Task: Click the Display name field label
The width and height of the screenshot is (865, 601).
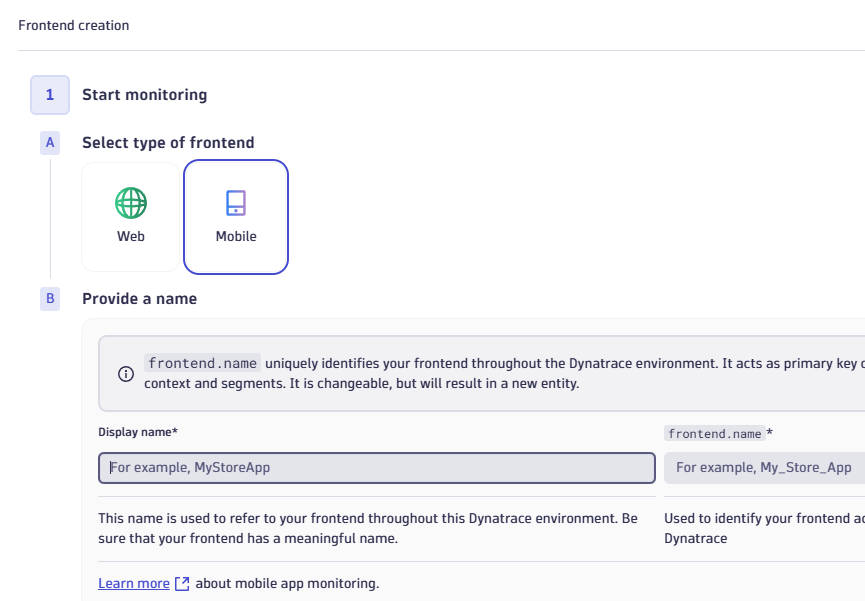Action: click(138, 432)
